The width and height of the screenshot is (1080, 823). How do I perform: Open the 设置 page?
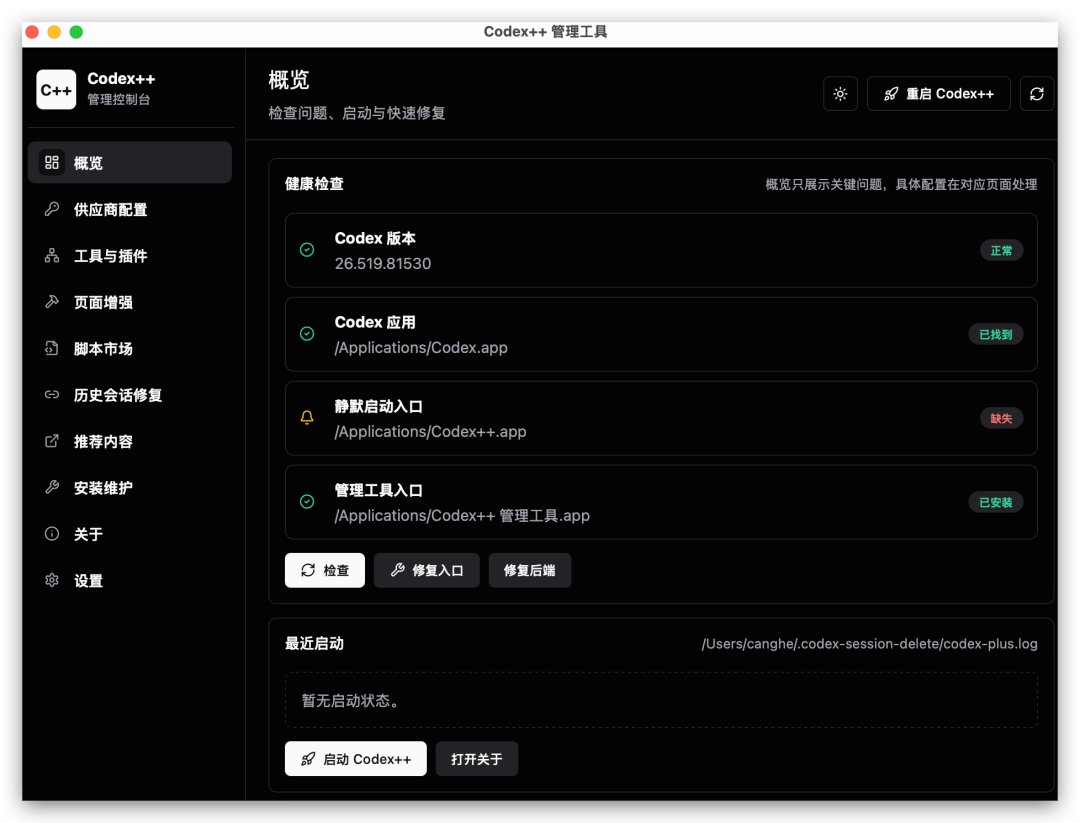[x=129, y=581]
